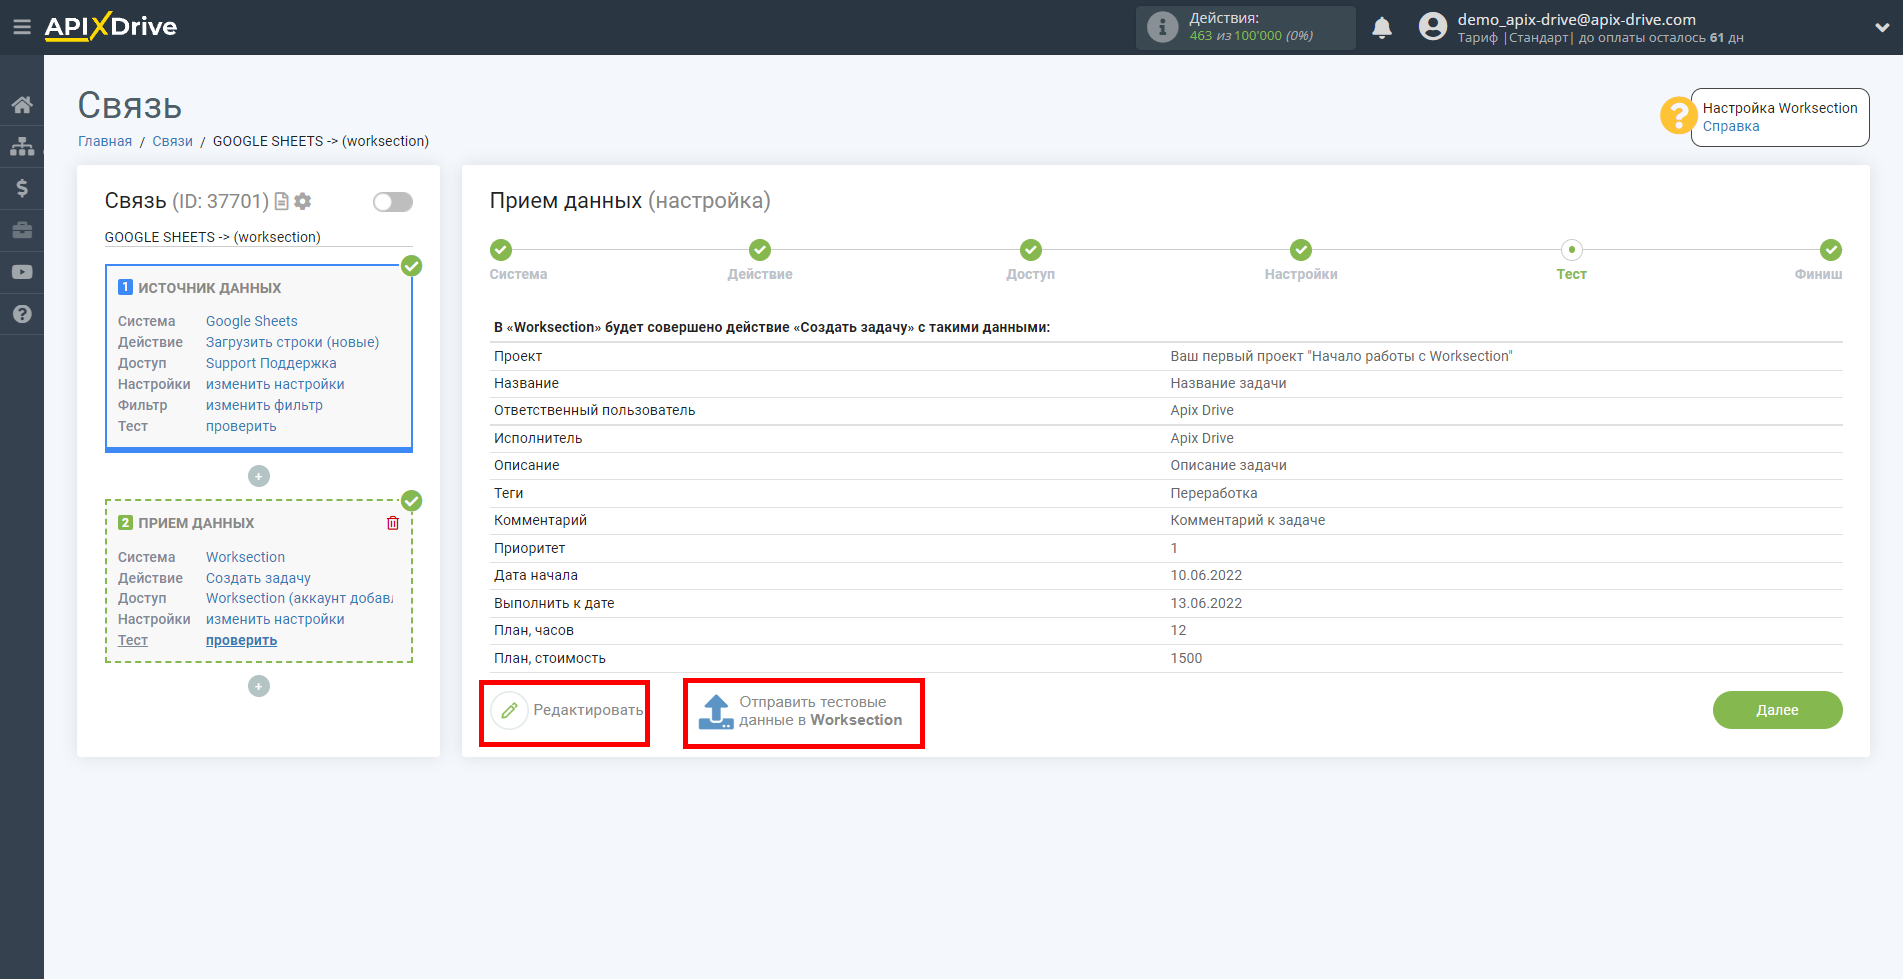1903x979 pixels.
Task: Select 'Переработка' tag value
Action: (x=1214, y=493)
